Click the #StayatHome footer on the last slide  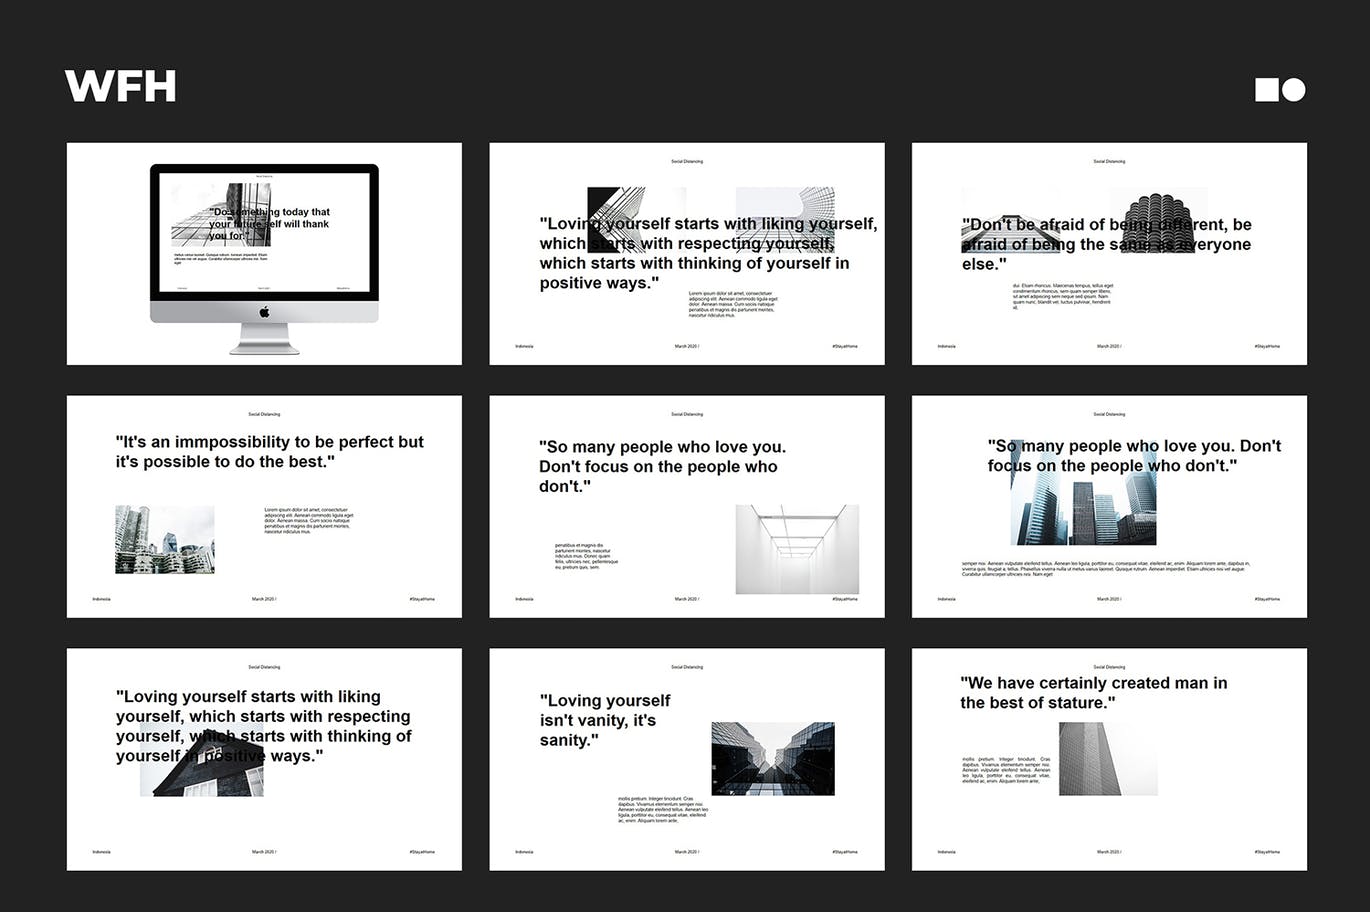(x=1266, y=852)
